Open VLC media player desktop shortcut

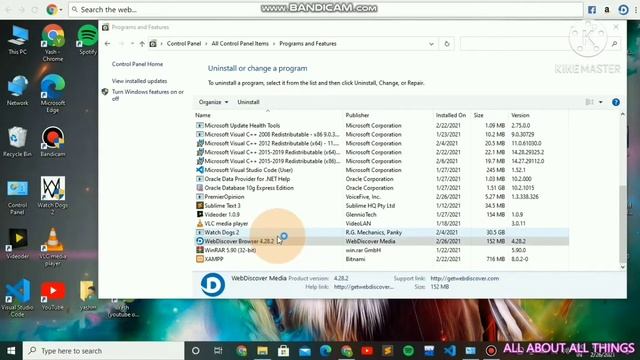53,247
